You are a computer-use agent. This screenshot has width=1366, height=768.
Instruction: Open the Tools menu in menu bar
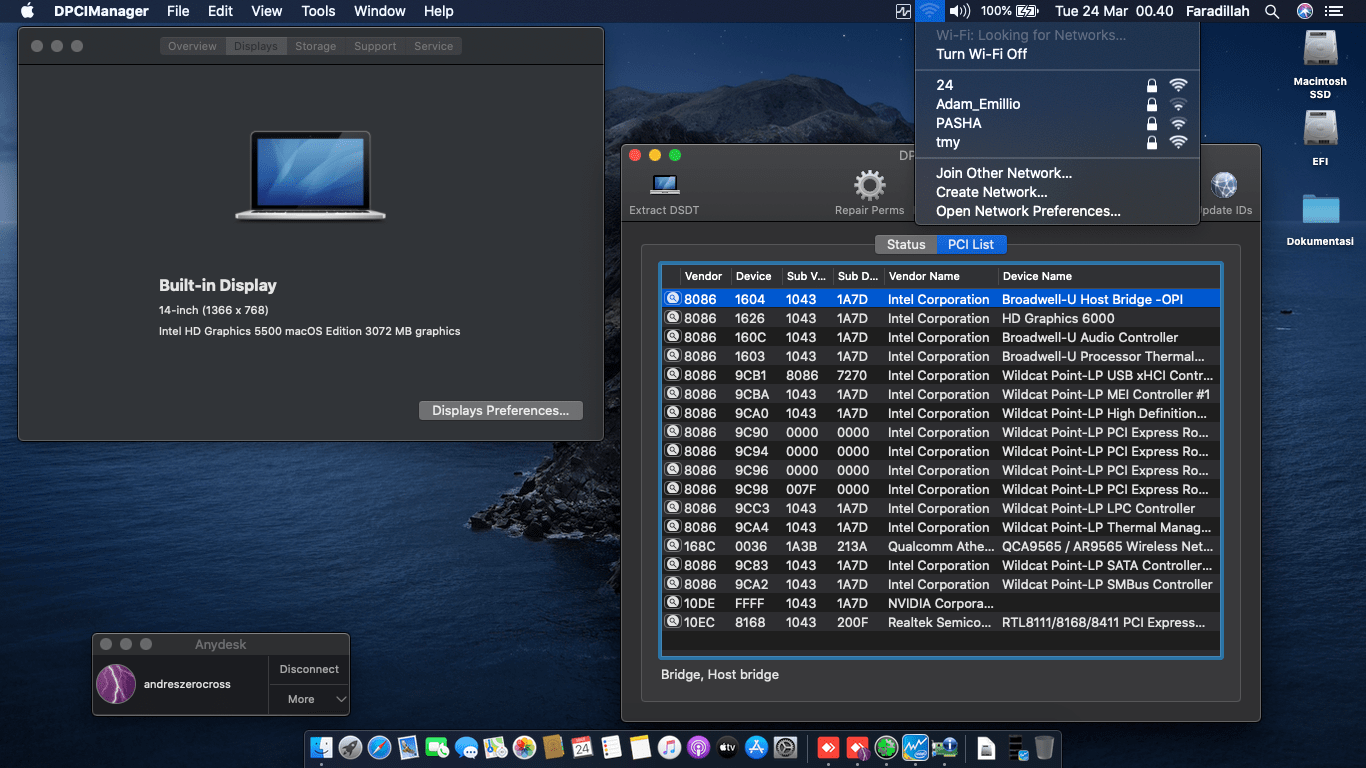318,11
